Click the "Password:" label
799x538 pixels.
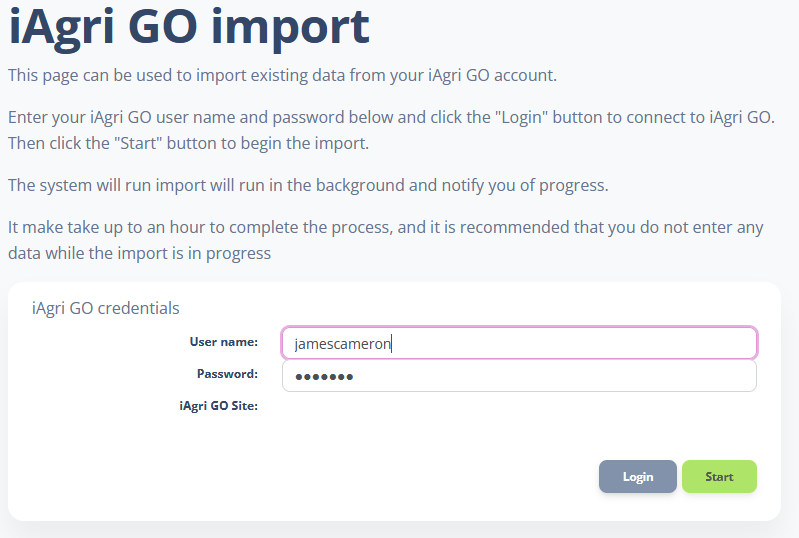pyautogui.click(x=227, y=374)
